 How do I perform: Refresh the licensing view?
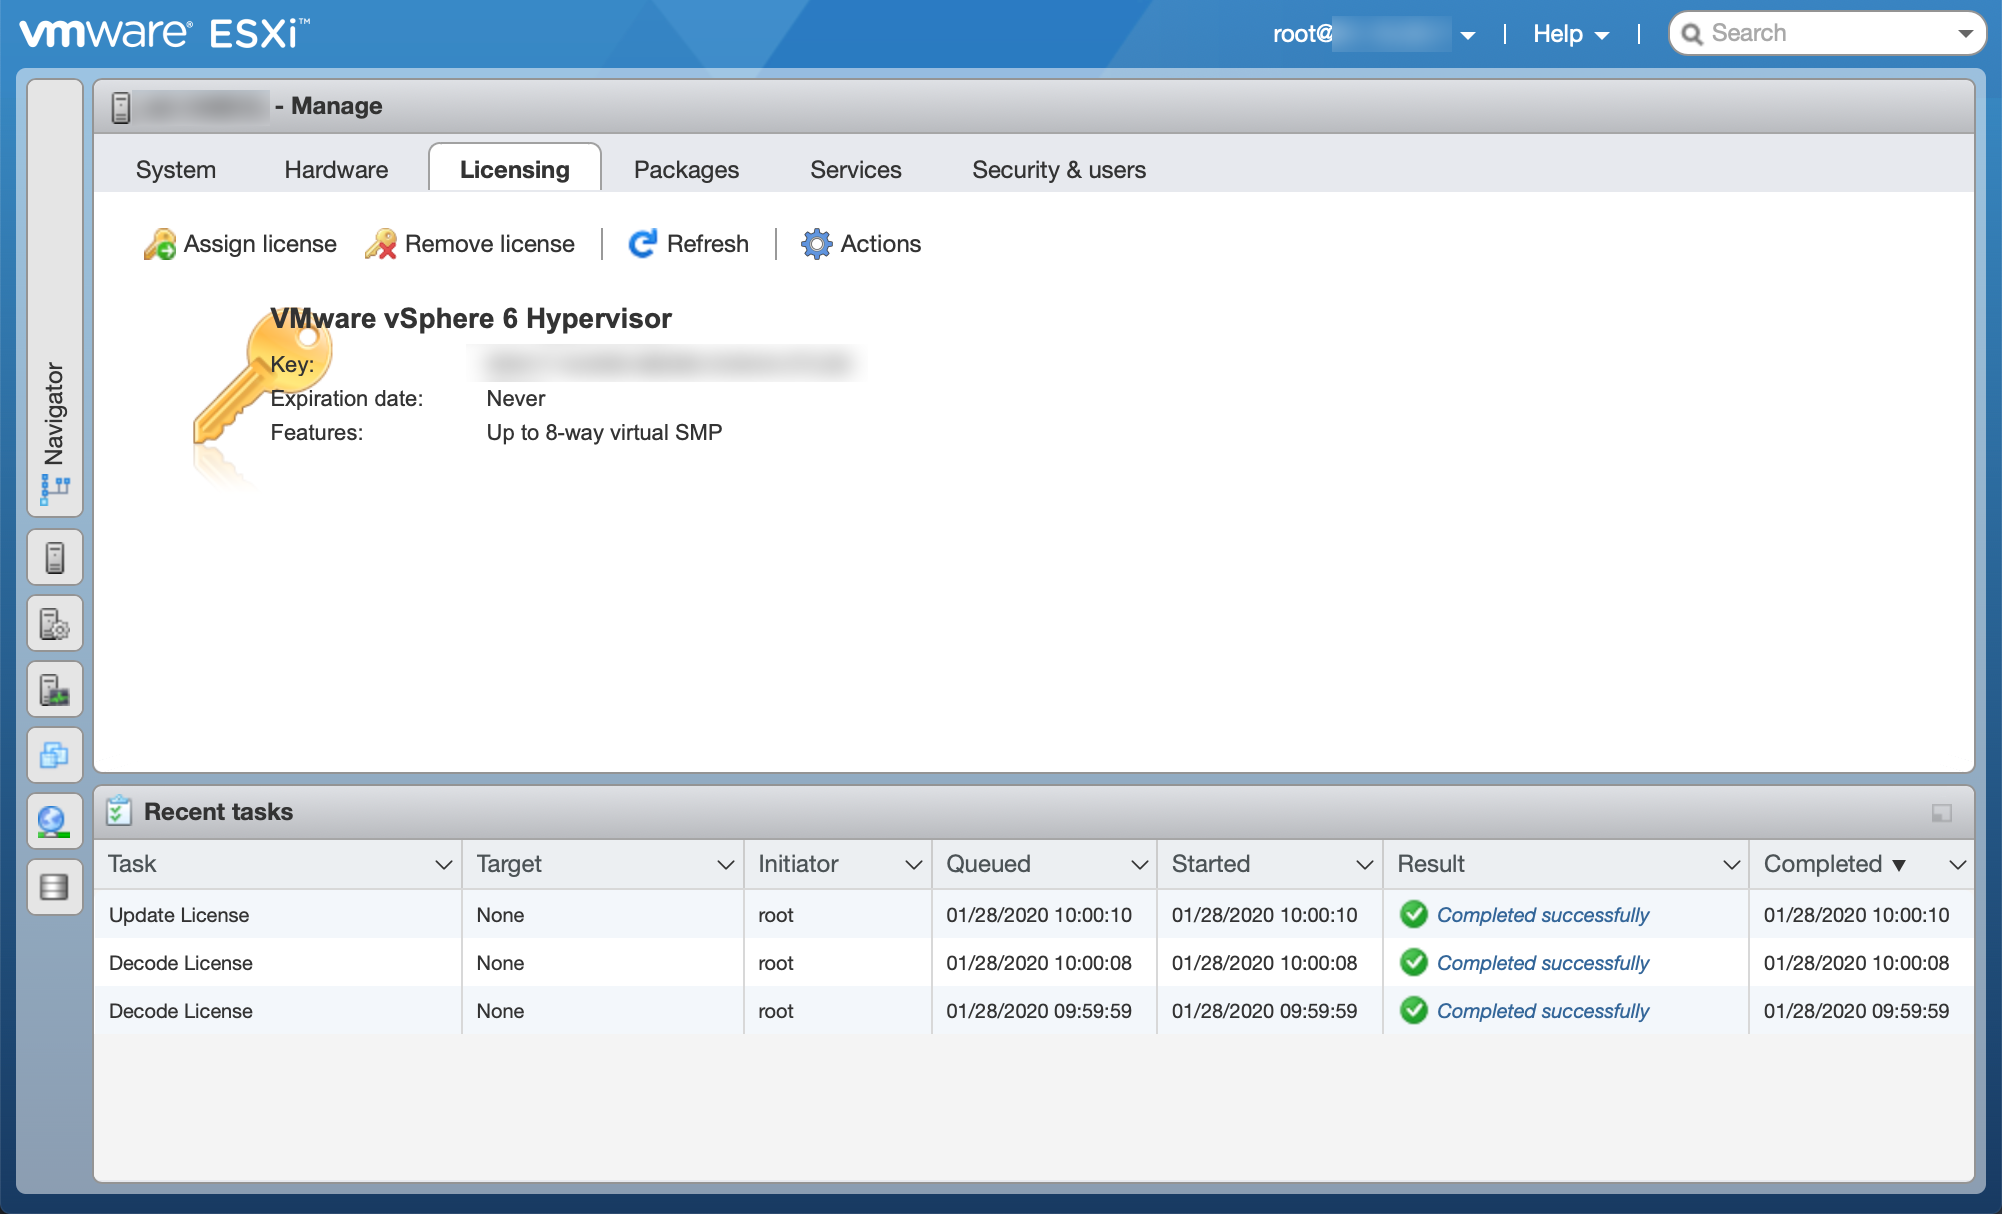[688, 244]
